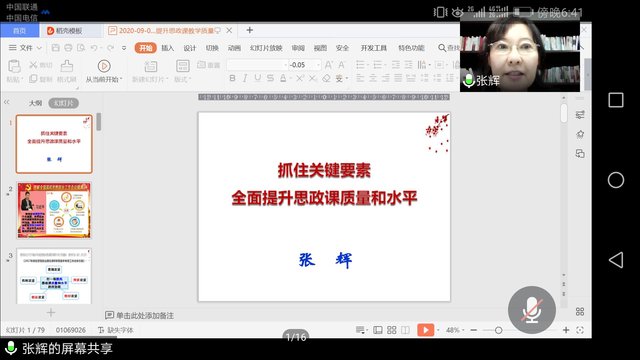Switch to reading view book icon
This screenshot has width=640, height=360.
(x=405, y=330)
